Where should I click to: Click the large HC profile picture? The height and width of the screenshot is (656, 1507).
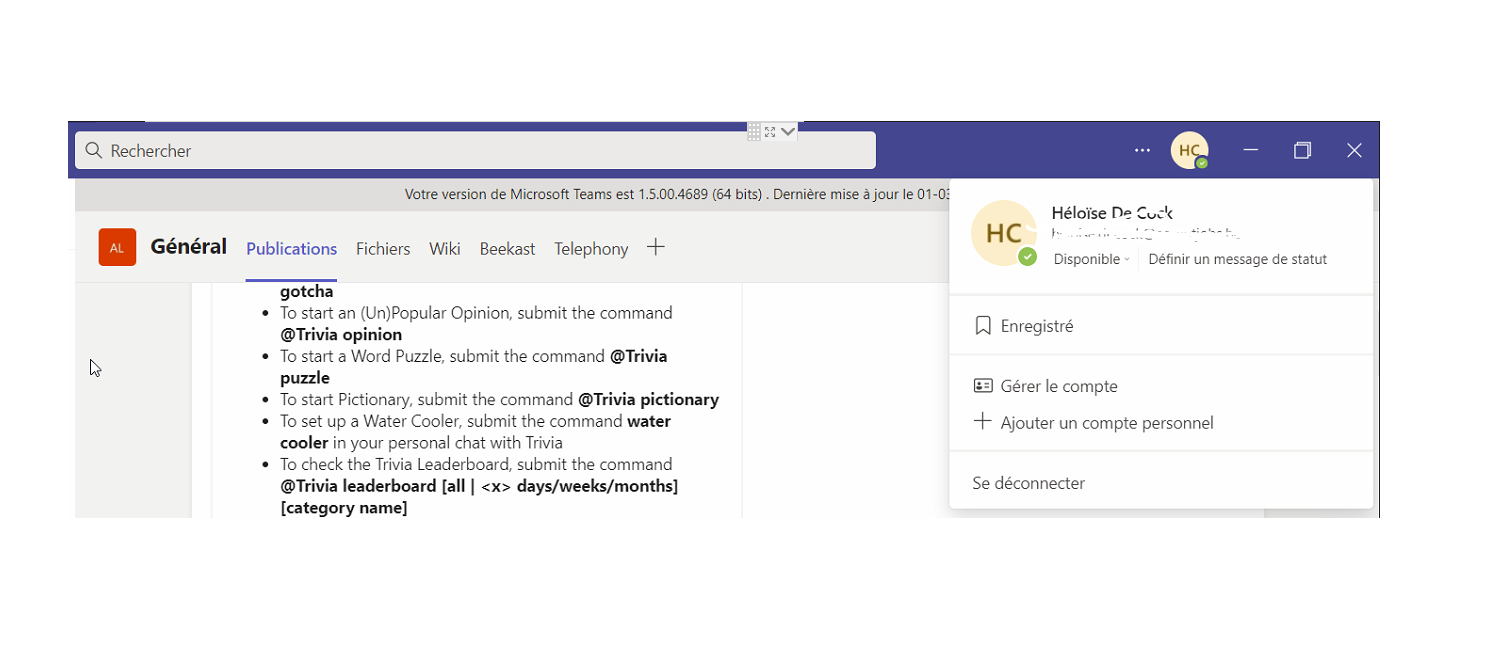[x=1004, y=233]
